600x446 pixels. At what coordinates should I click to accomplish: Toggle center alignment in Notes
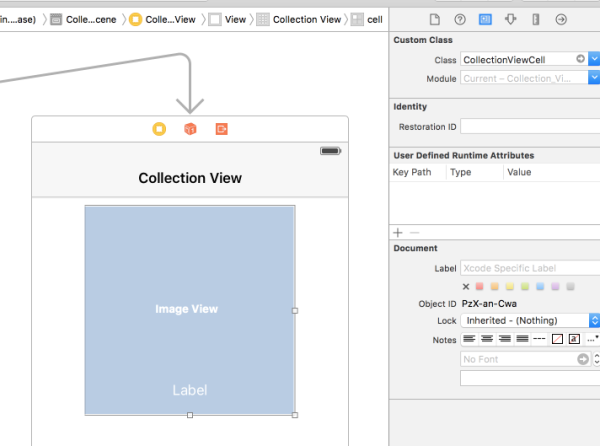487,339
